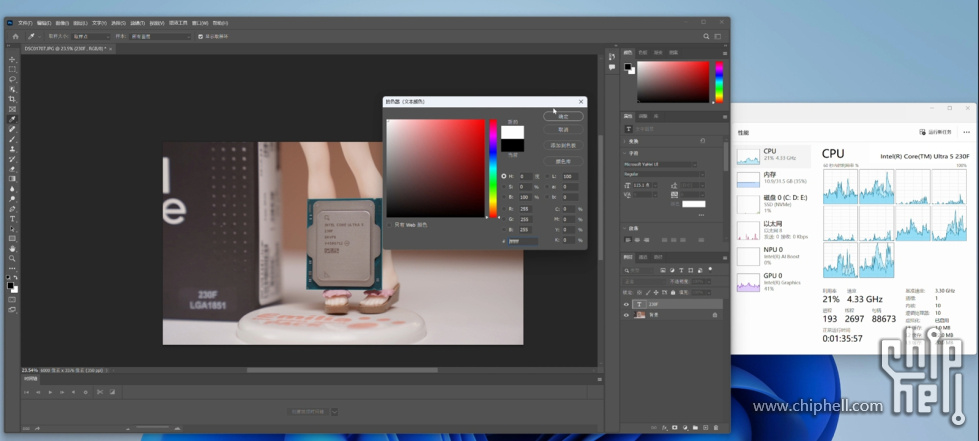Select the Rectangular Marquee tool
The height and width of the screenshot is (441, 979).
12,69
